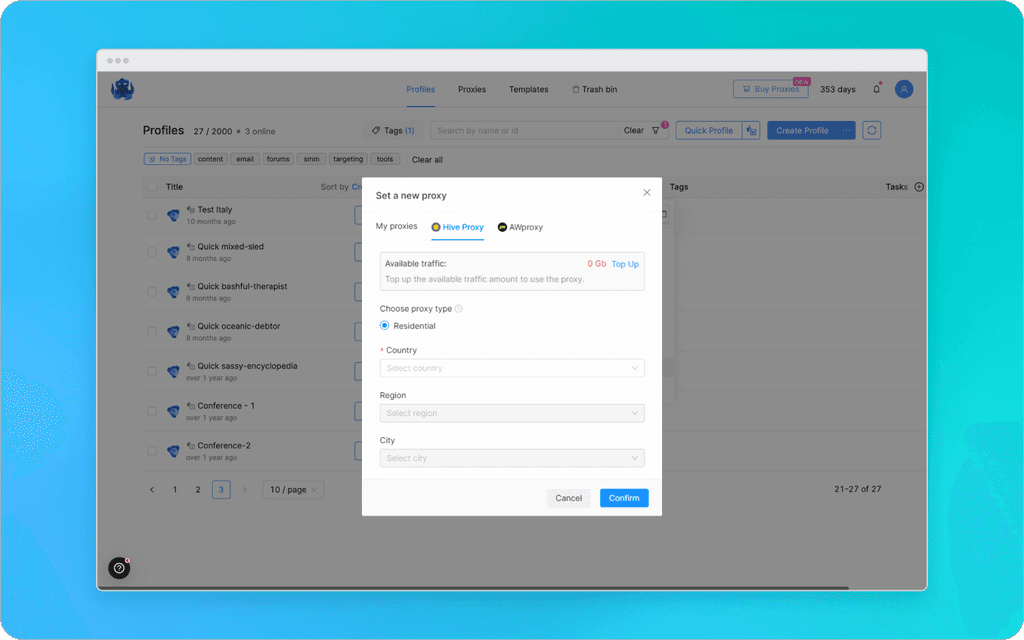This screenshot has width=1024, height=640.
Task: Go to page 2 of profiles
Action: point(197,489)
